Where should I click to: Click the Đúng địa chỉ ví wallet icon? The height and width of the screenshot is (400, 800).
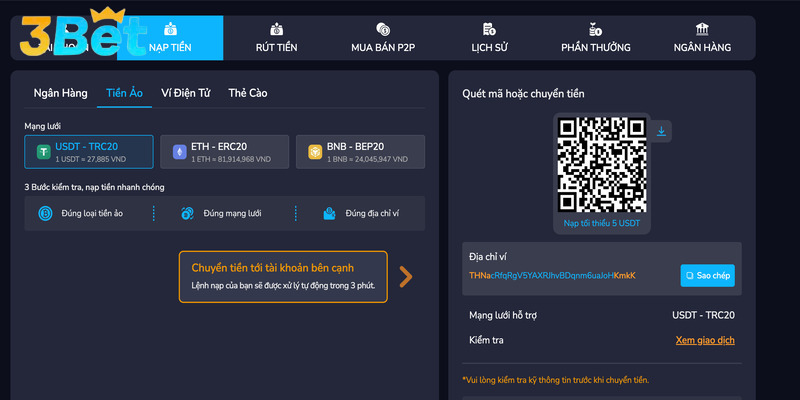pos(330,214)
